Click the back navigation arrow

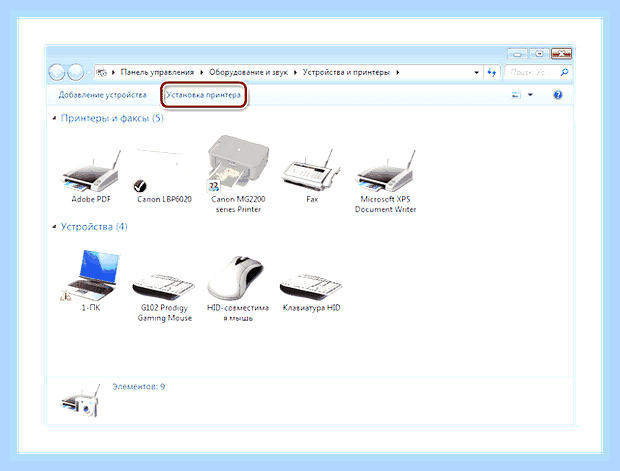57,72
